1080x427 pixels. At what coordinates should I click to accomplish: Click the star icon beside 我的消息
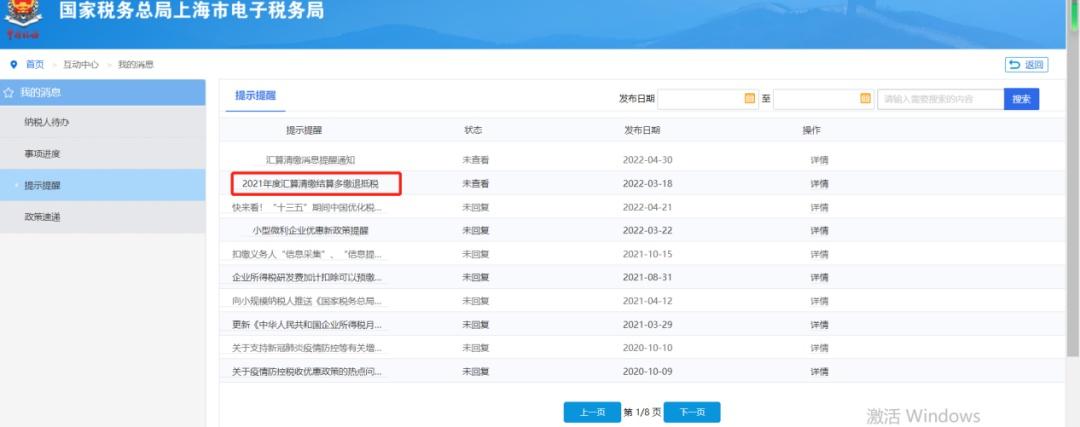(x=9, y=92)
